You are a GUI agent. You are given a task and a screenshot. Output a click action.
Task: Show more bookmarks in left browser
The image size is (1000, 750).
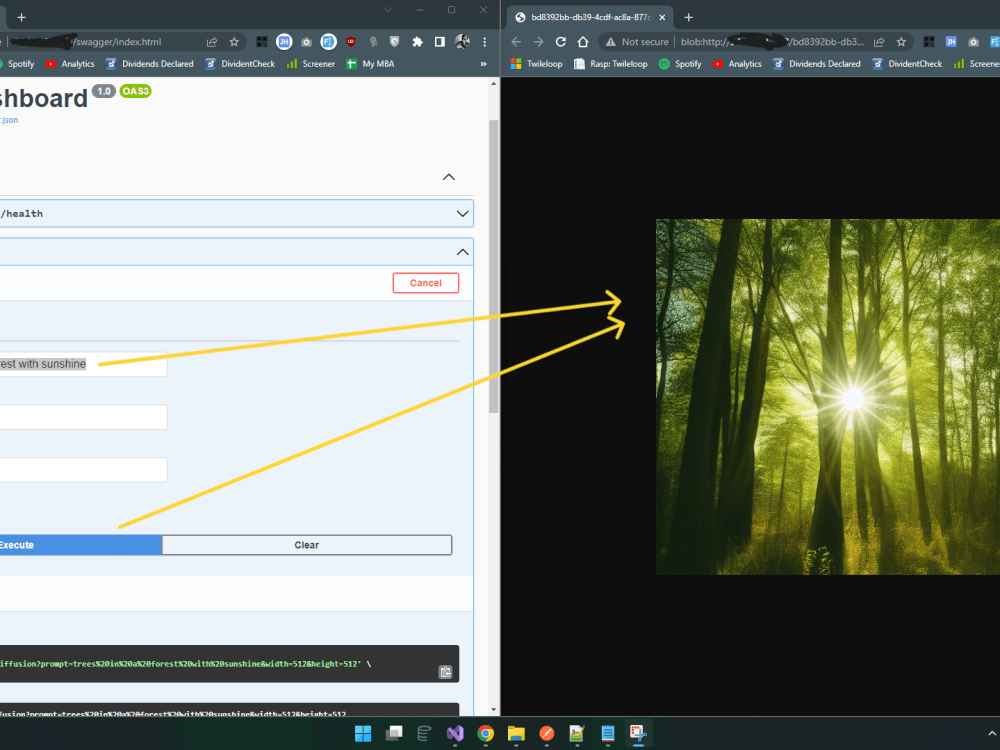(483, 64)
